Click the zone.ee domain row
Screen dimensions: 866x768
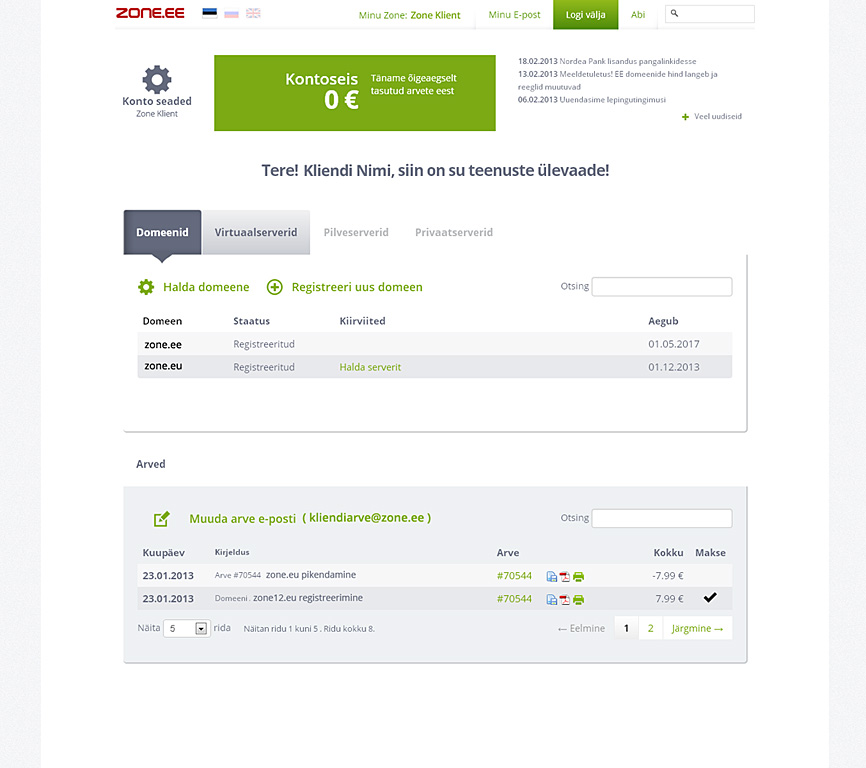coord(435,344)
